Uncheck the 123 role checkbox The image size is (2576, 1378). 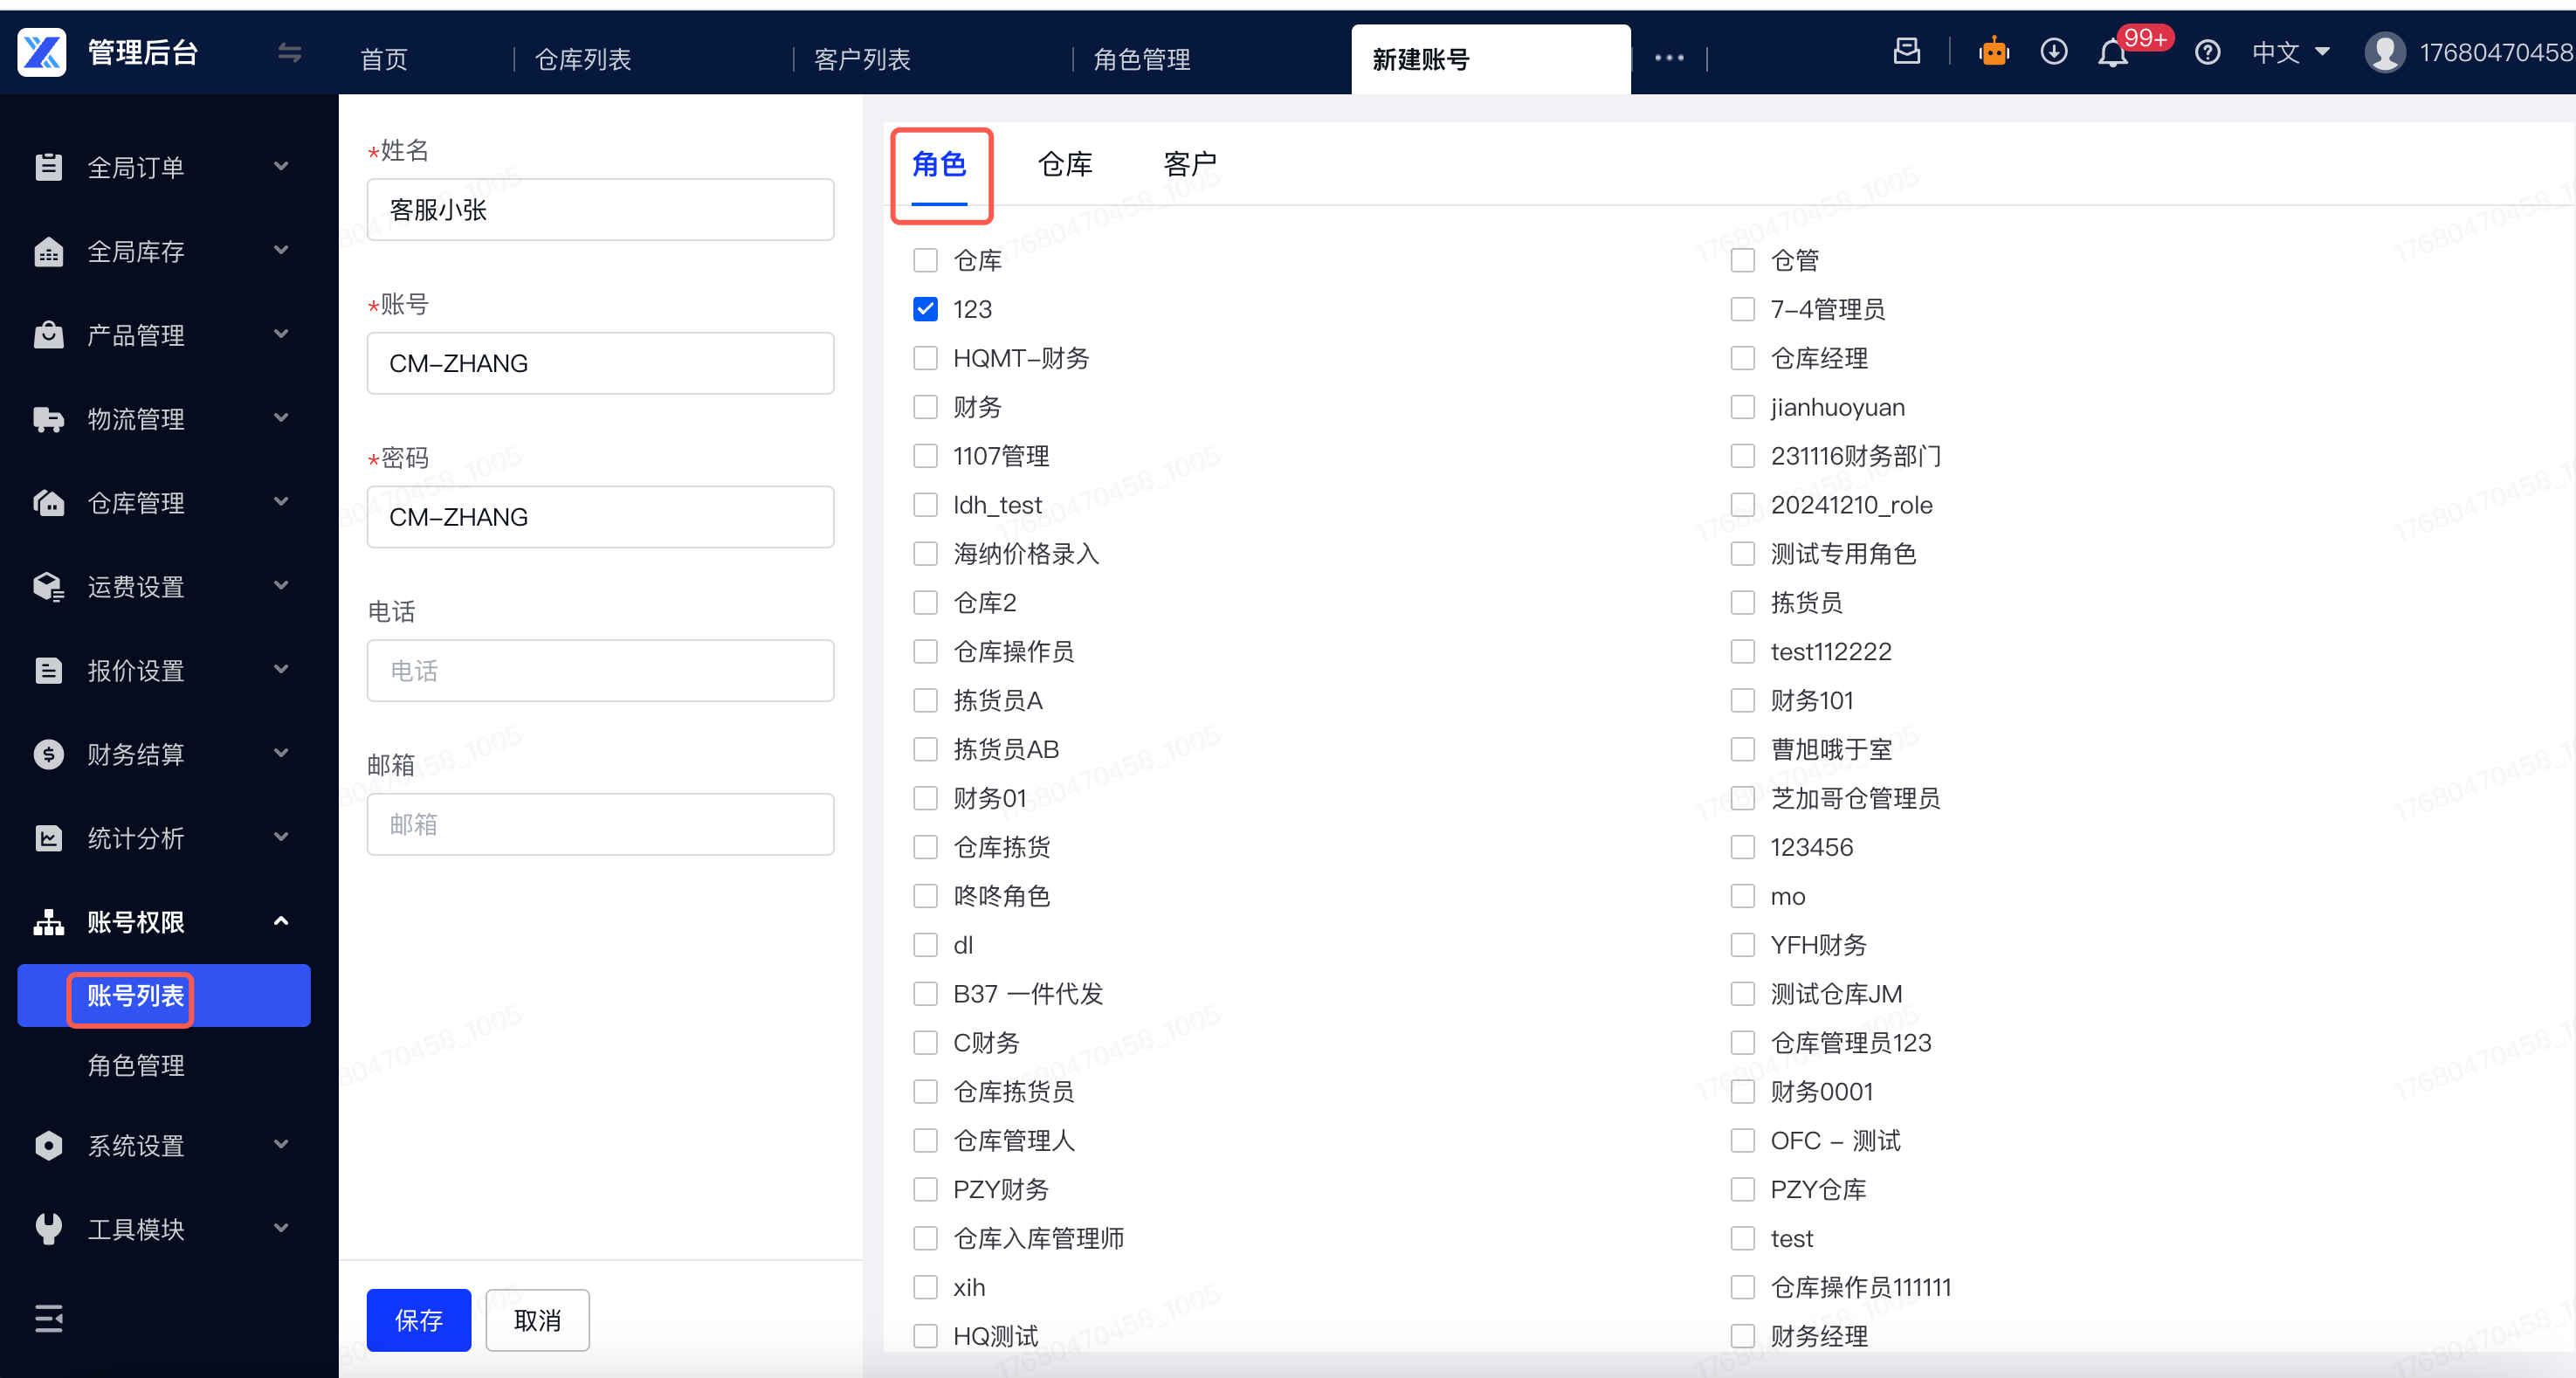[925, 309]
